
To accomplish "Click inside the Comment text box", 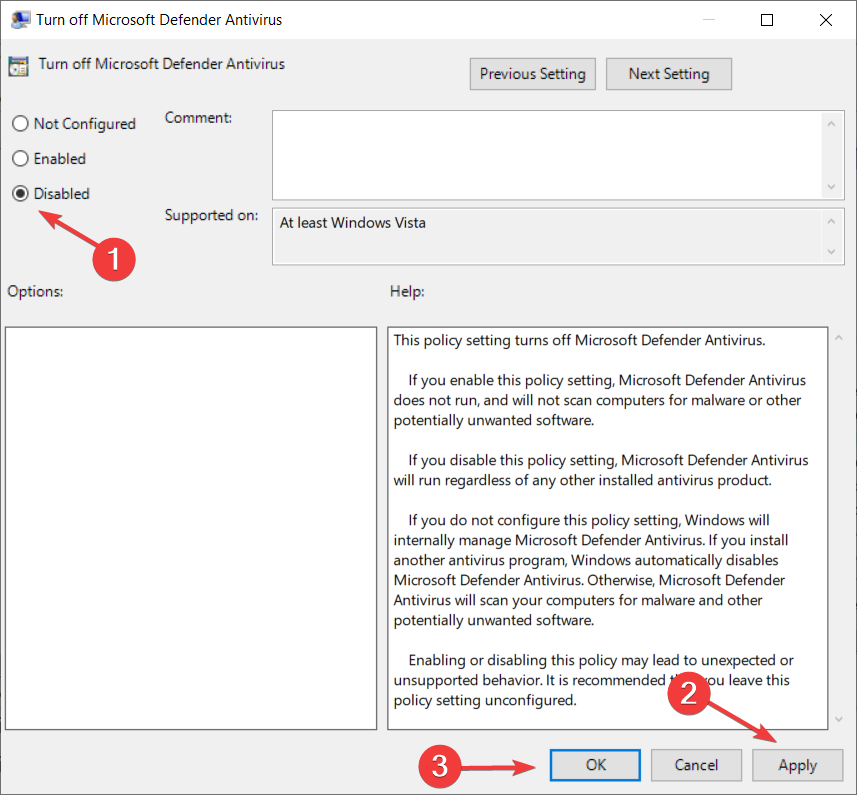I will click(547, 155).
